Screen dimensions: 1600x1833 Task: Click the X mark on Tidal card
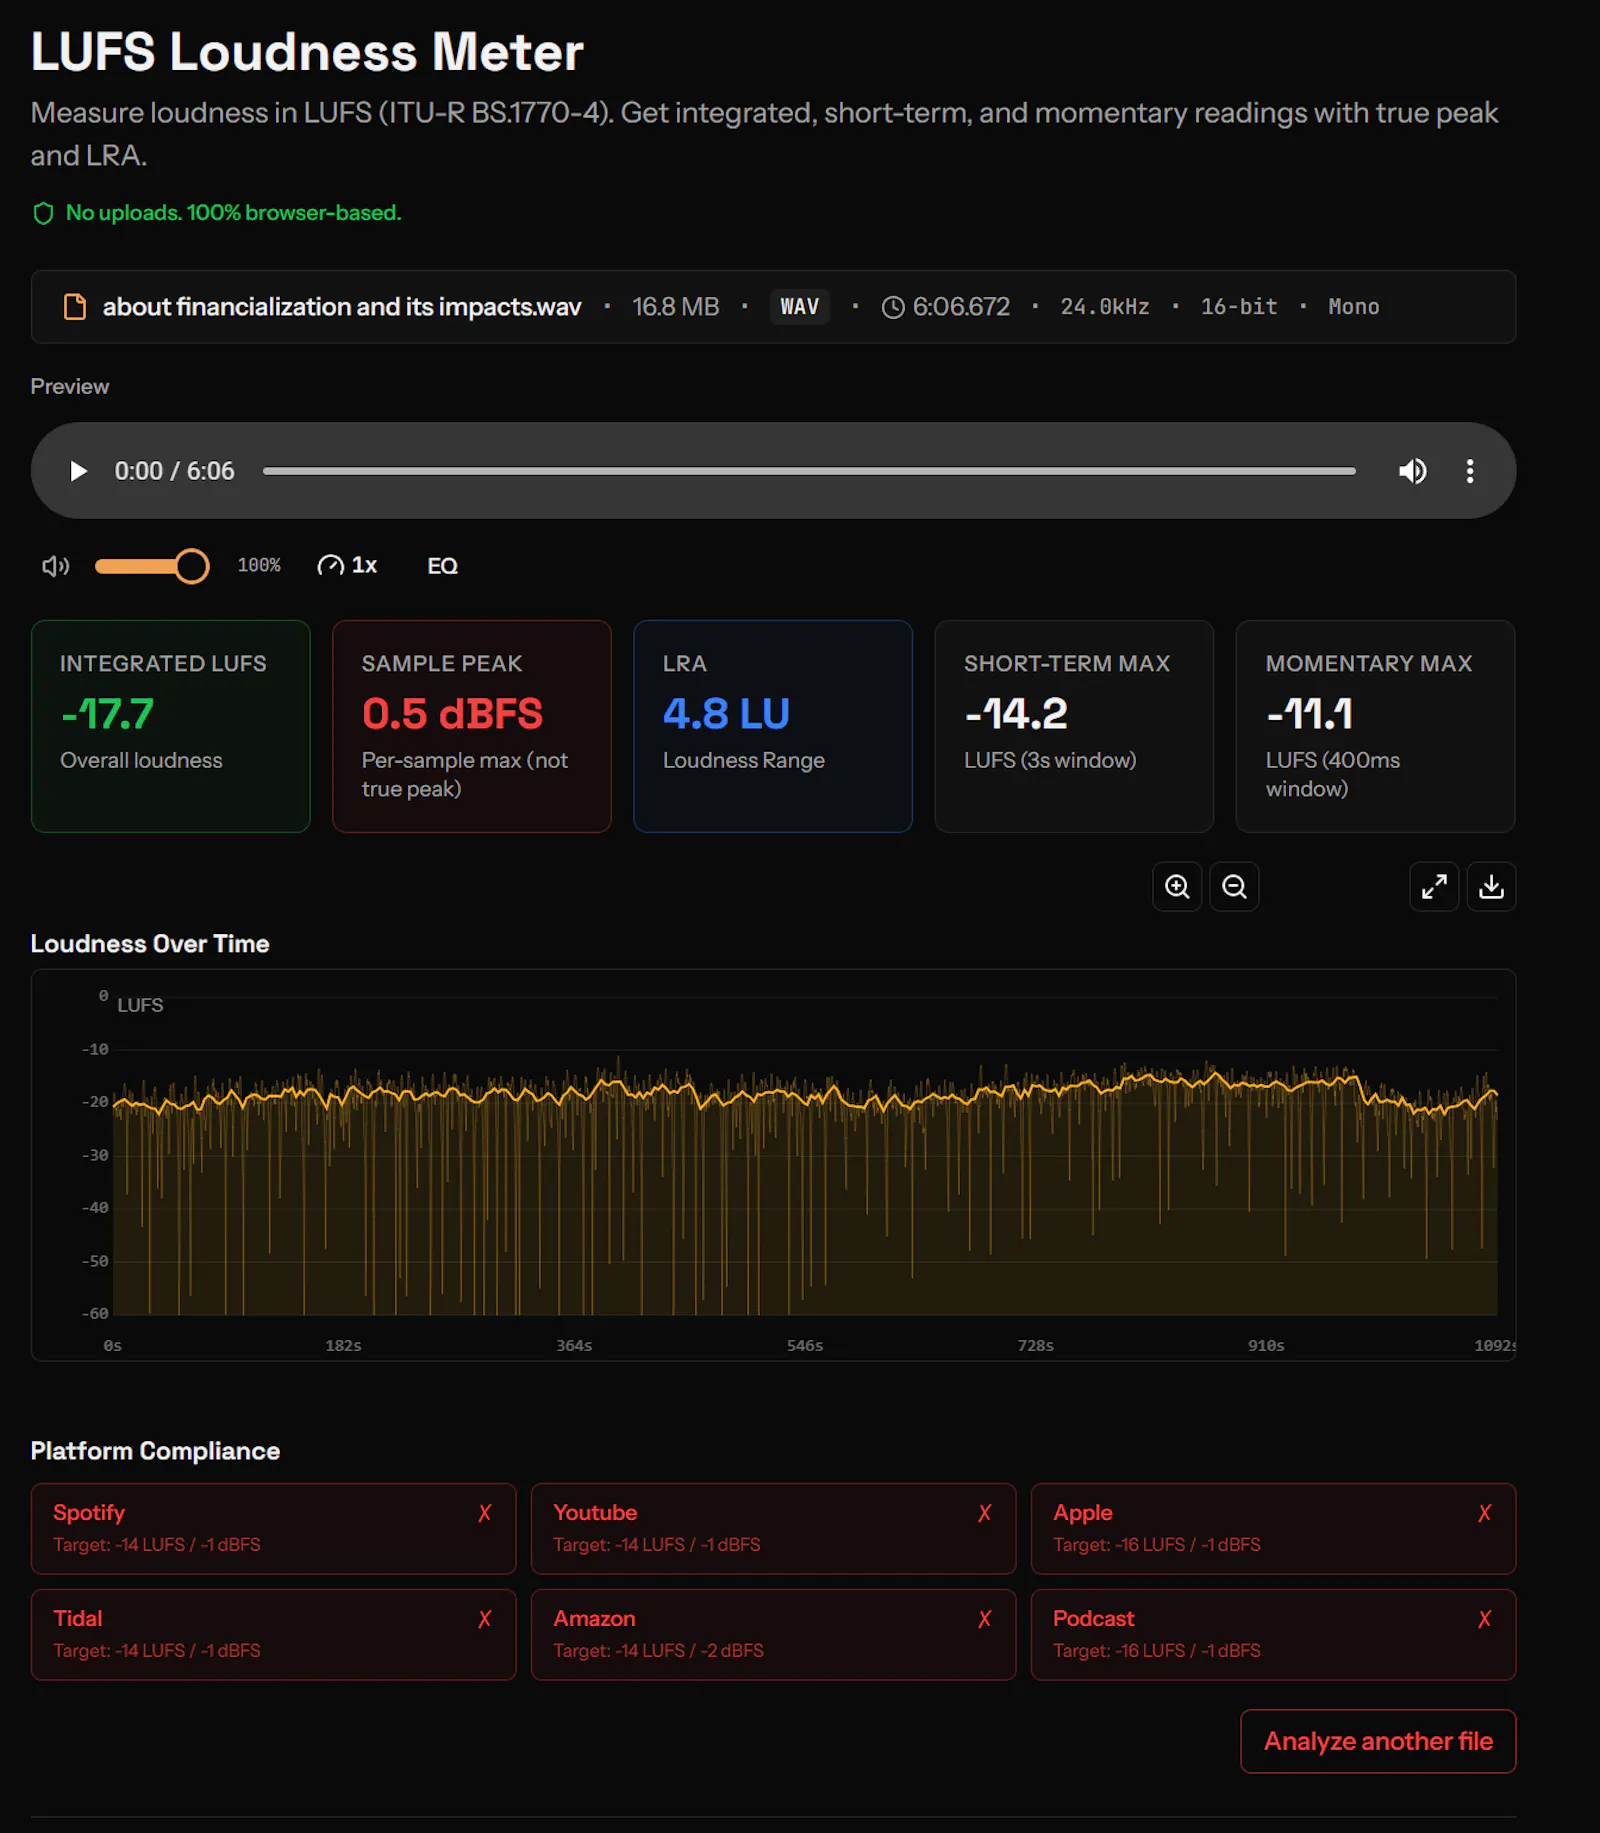pyautogui.click(x=485, y=1619)
